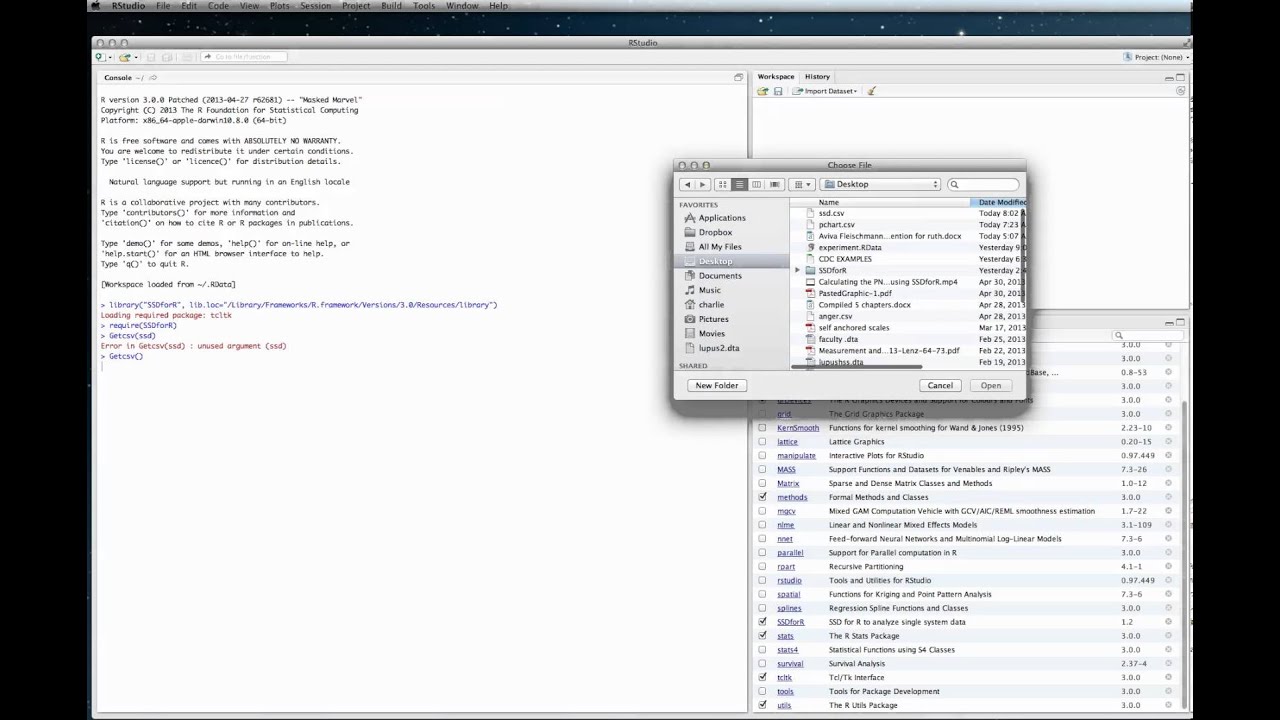Expand the SSDforR folder disclosure triangle
This screenshot has width=1280, height=720.
[x=798, y=270]
